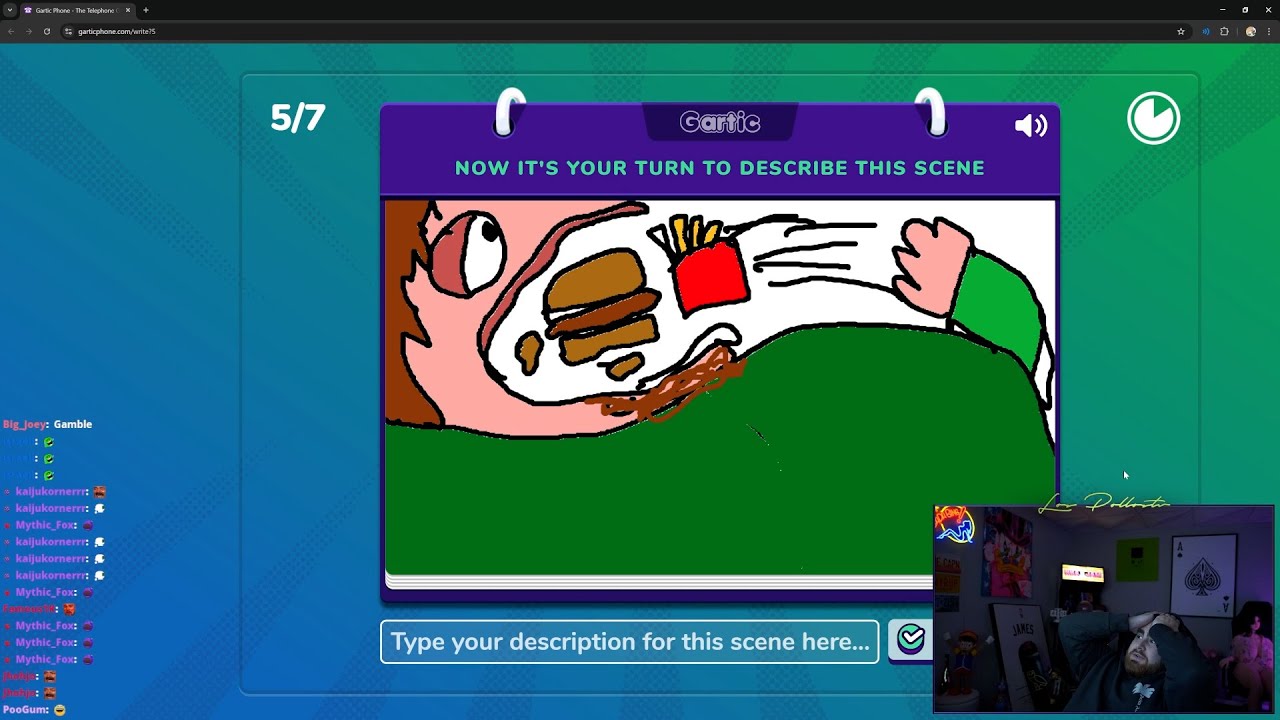1280x720 pixels.
Task: Open Chrome three-dot menu
Action: tap(1269, 31)
